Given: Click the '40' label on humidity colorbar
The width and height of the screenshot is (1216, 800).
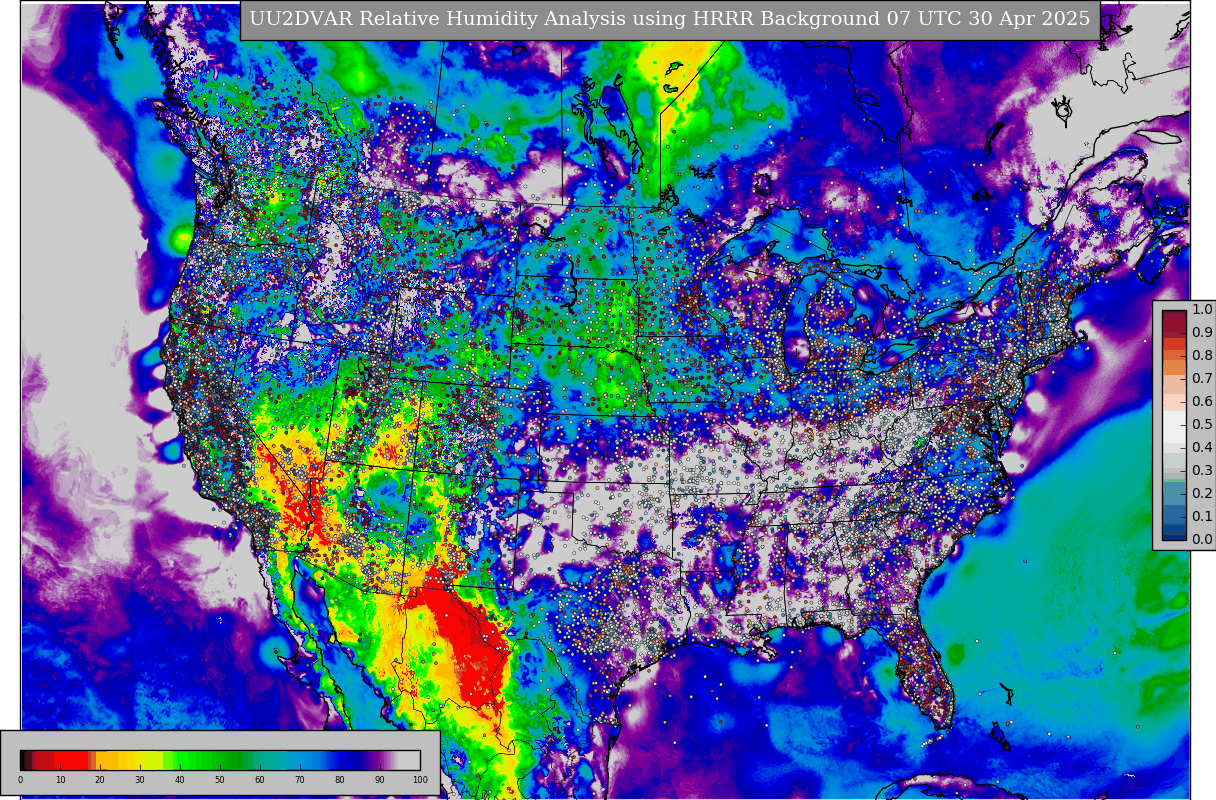Looking at the screenshot, I should (180, 780).
